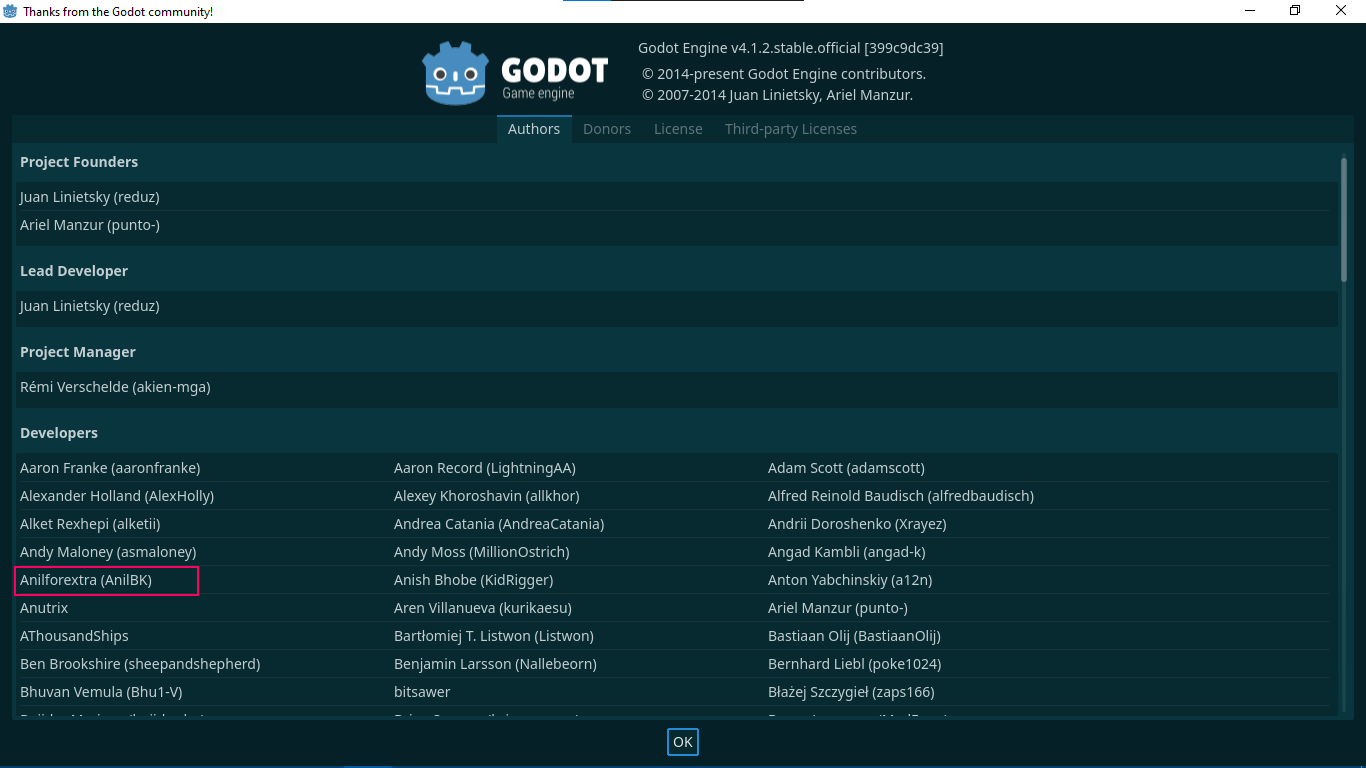Restore down the dialog window
The height and width of the screenshot is (768, 1366).
[1295, 11]
